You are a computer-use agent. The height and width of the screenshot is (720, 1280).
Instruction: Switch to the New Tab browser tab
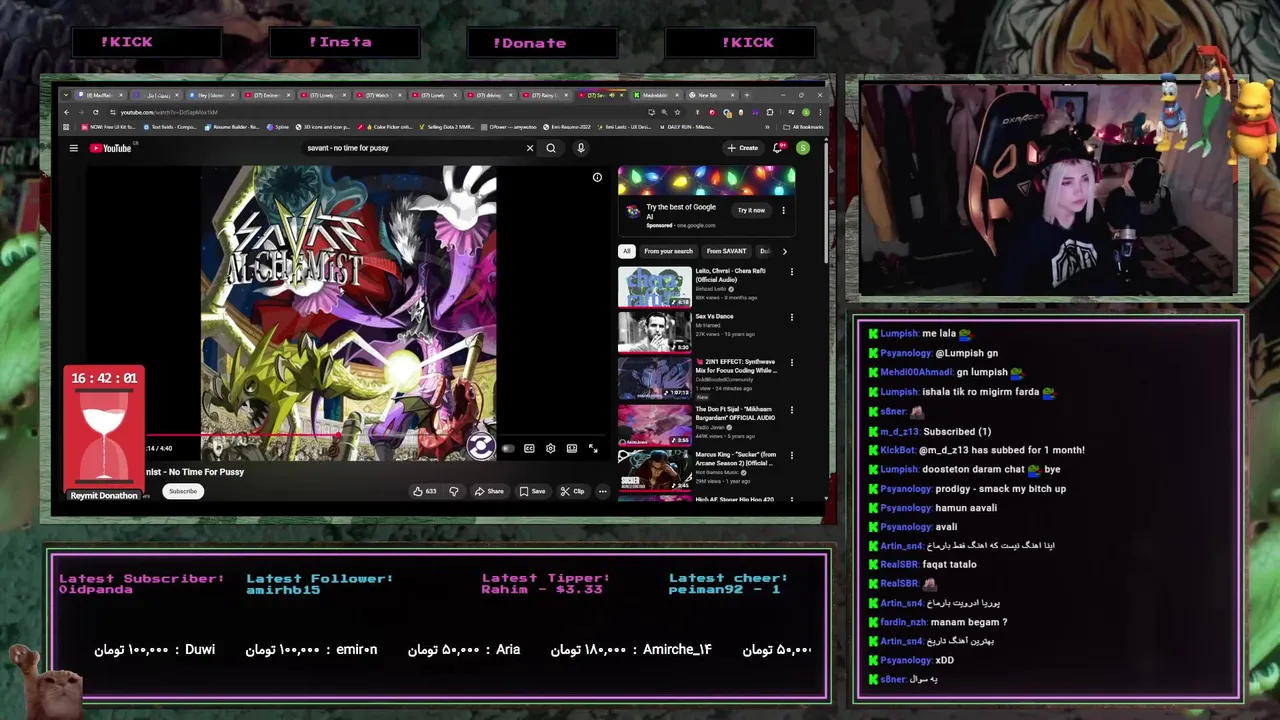coord(709,95)
